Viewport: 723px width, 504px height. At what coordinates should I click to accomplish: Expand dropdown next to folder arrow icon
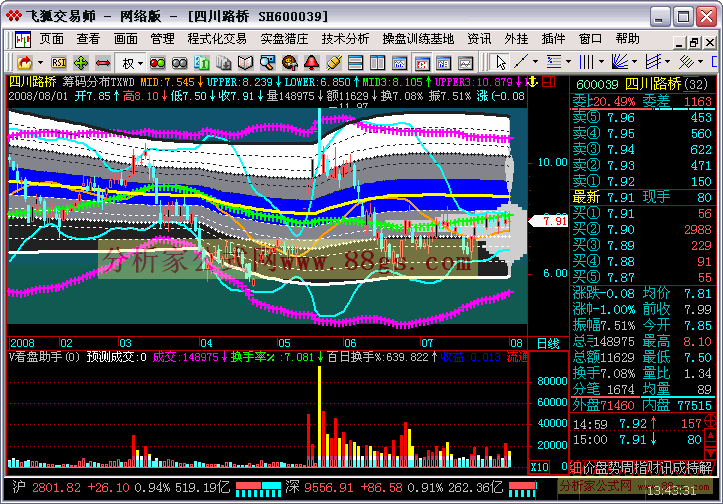click(x=41, y=63)
